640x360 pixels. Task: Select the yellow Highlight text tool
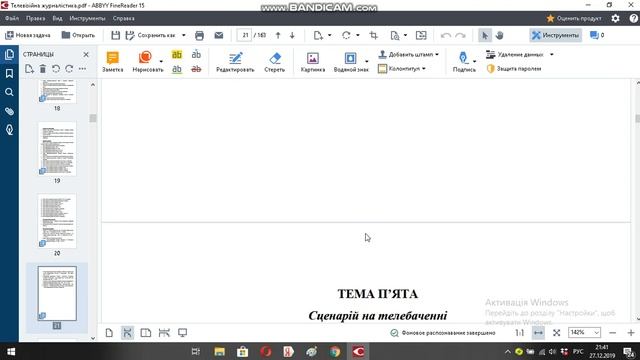click(x=177, y=54)
